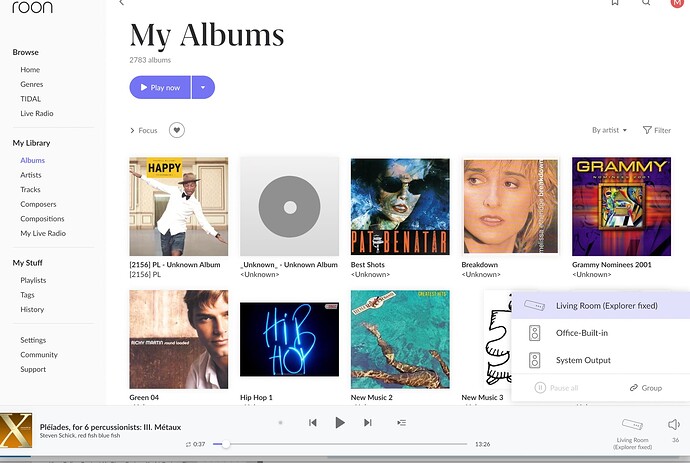The width and height of the screenshot is (690, 463).
Task: Seek using the track progress slider
Action: point(340,444)
